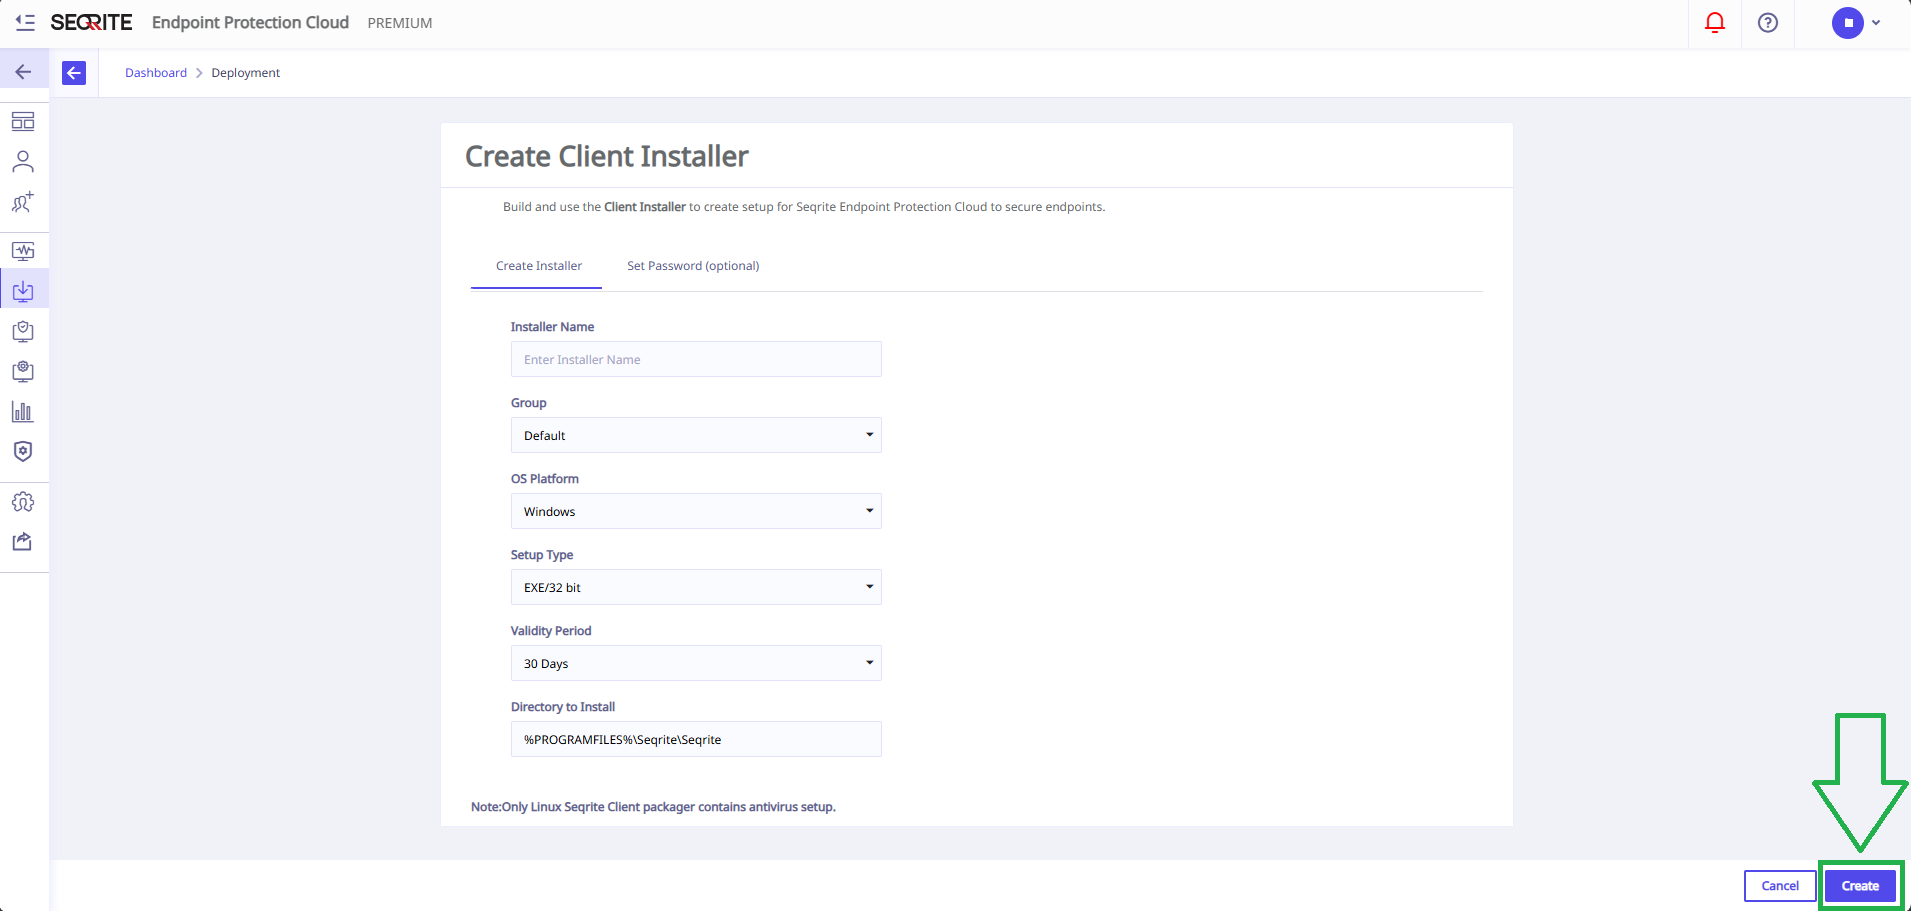Go to Dashboard breadcrumb link

pyautogui.click(x=156, y=73)
